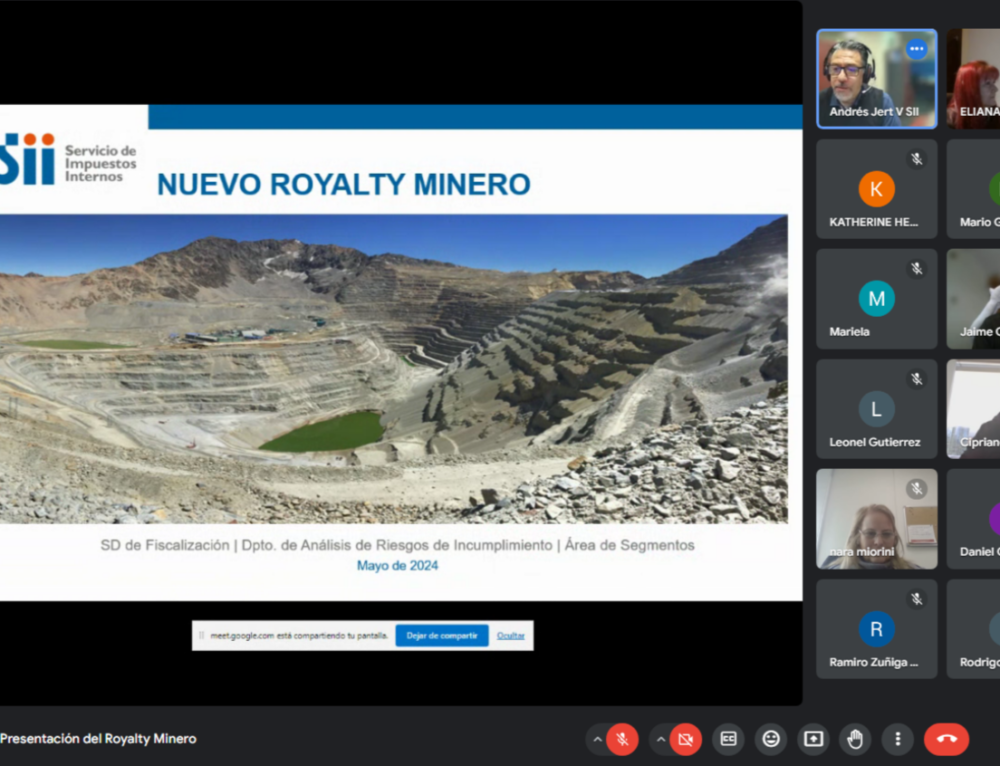The height and width of the screenshot is (766, 1000).
Task: Click Ramiro Zuñiga's blue R avatar
Action: (877, 629)
